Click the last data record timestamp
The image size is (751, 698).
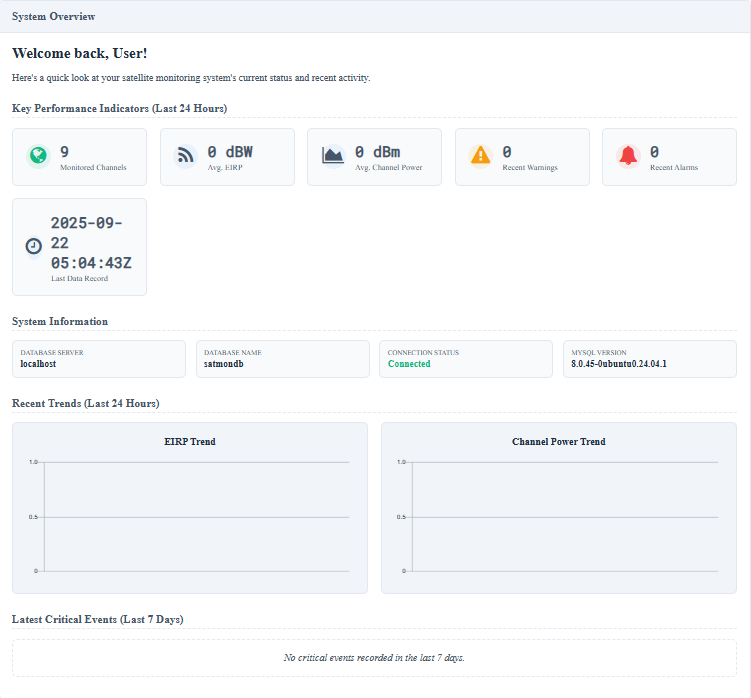[x=91, y=243]
